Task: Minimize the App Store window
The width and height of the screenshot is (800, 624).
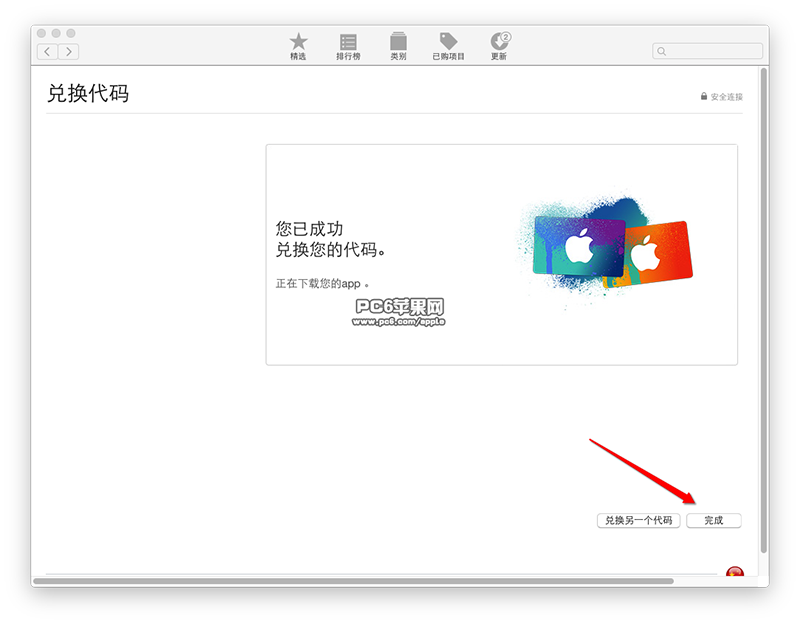Action: (56, 33)
